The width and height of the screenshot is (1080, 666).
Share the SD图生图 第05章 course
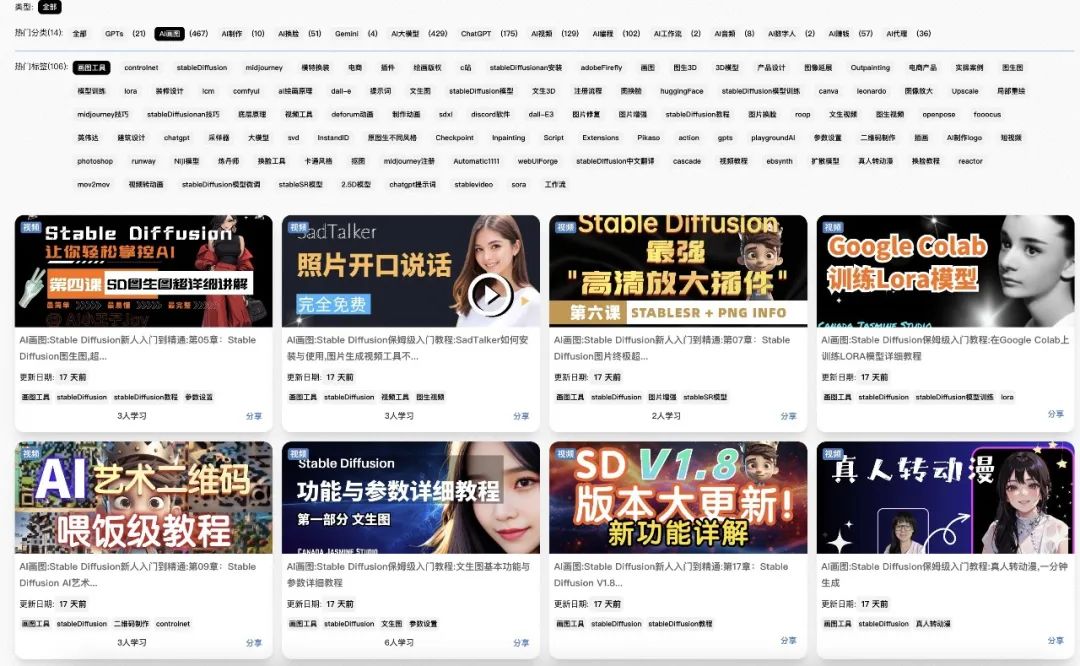pyautogui.click(x=253, y=416)
